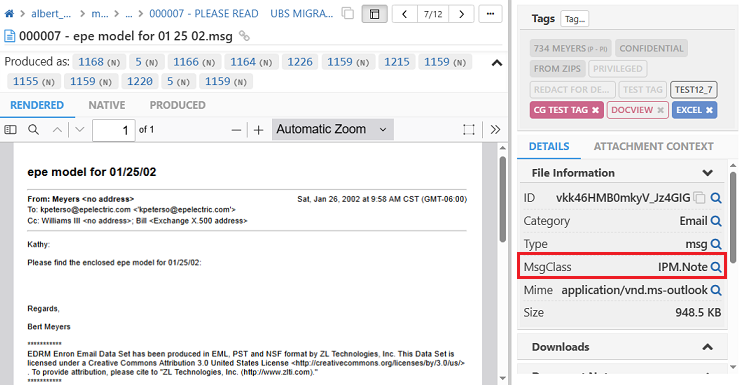This screenshot has width=744, height=385.
Task: Search by Mime type magnifier
Action: (x=716, y=290)
